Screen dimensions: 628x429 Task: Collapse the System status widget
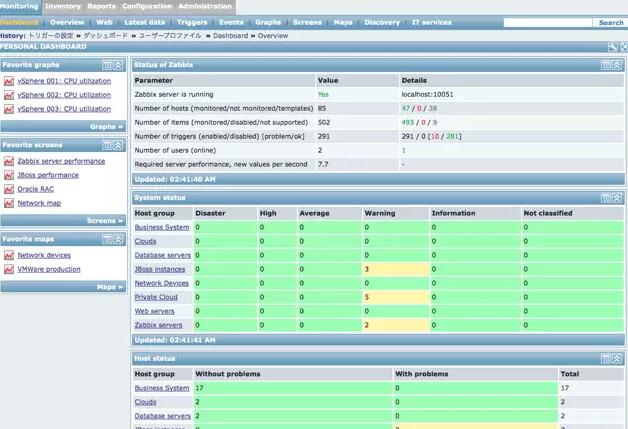click(617, 197)
